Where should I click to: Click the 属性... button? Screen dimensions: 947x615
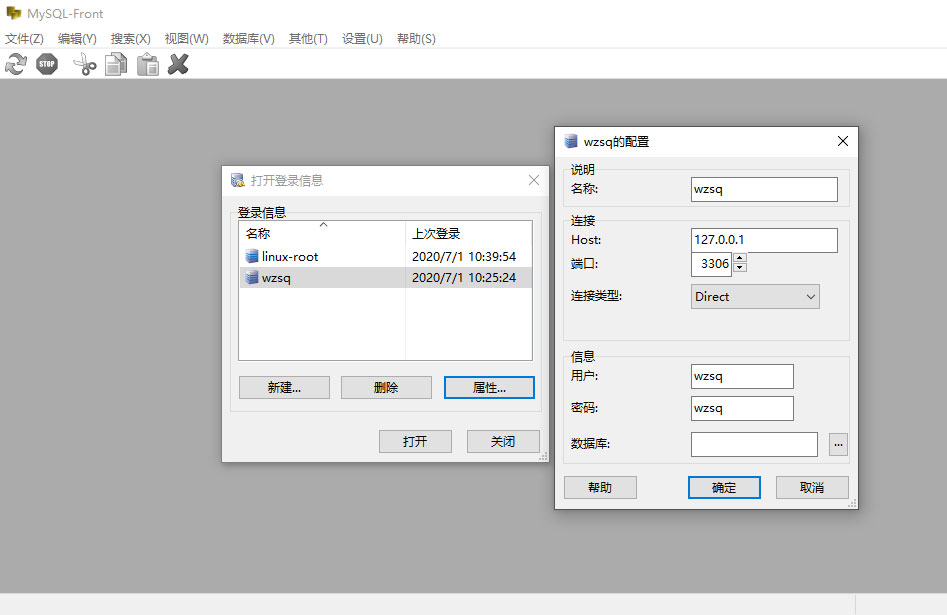point(489,388)
